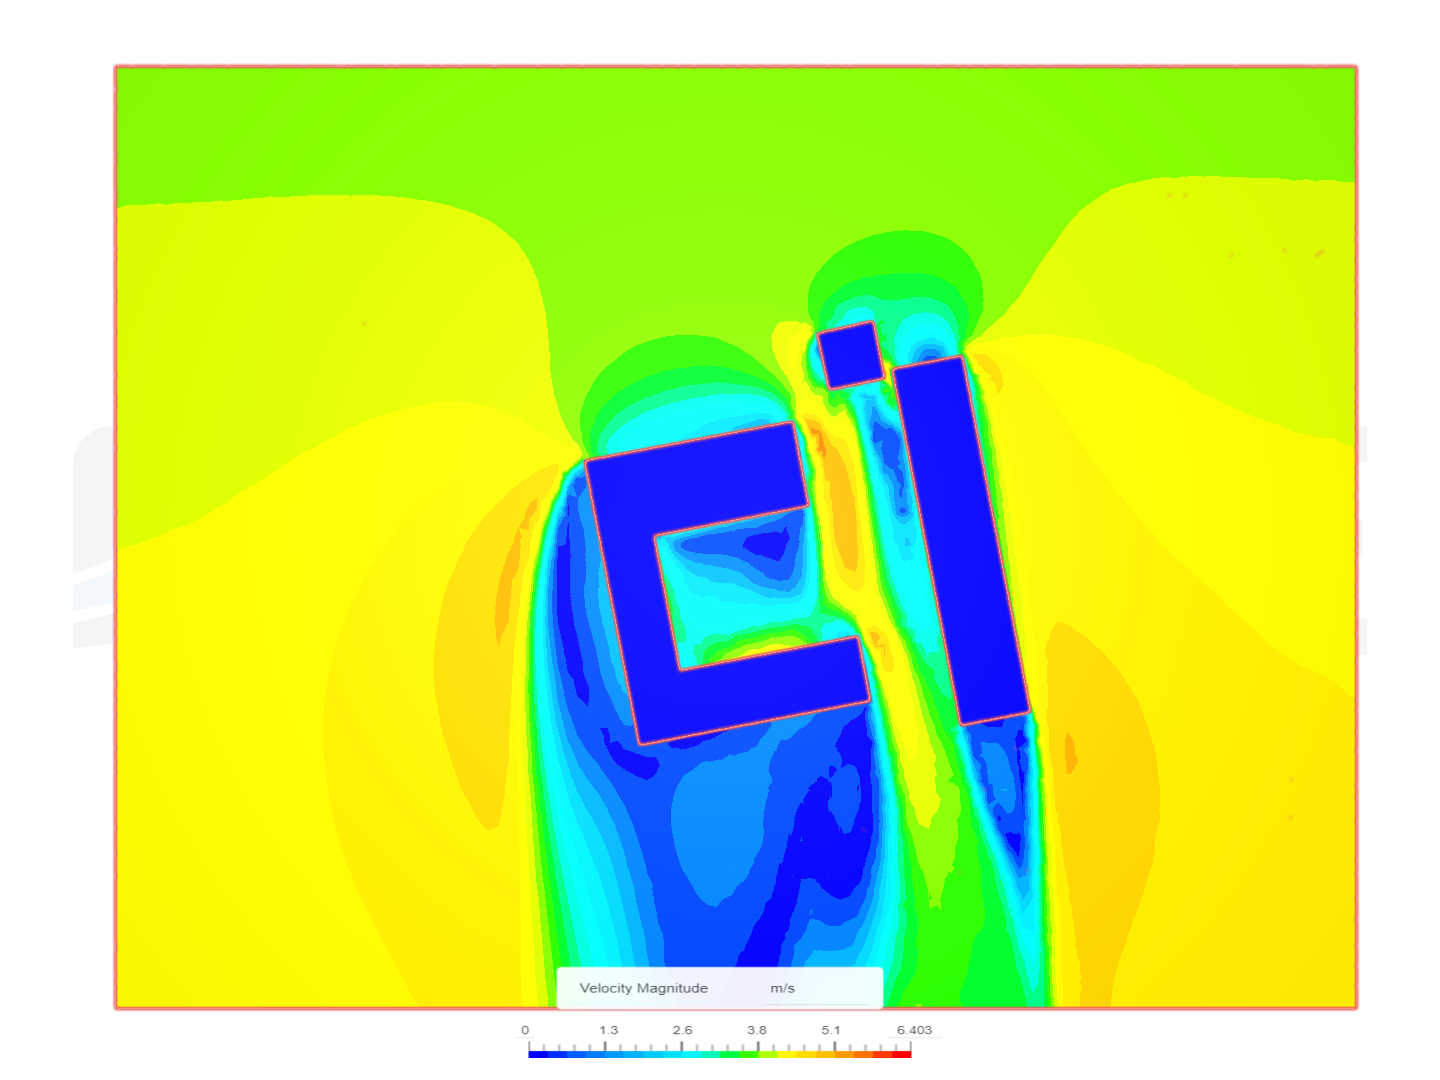Open the m/s unit dropdown
This screenshot has height=1080, width=1440.
(817, 988)
